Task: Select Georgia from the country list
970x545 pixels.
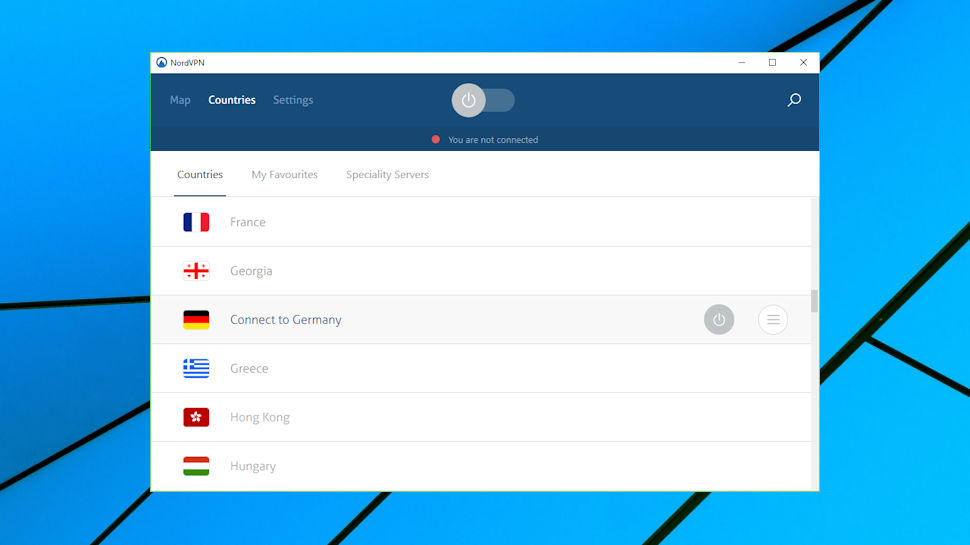Action: click(x=481, y=271)
